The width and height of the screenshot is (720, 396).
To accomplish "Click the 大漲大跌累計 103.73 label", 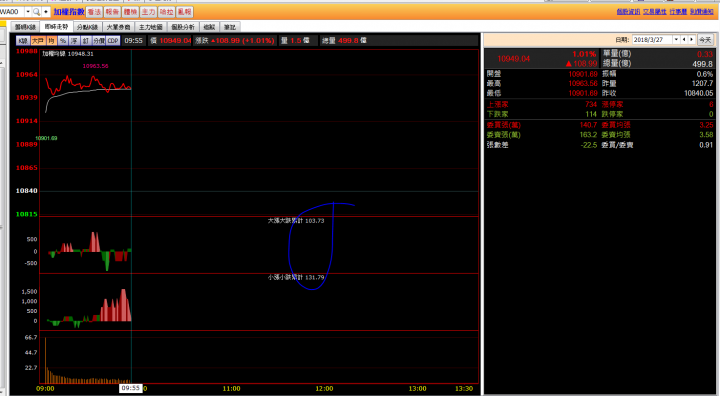I will coord(296,221).
